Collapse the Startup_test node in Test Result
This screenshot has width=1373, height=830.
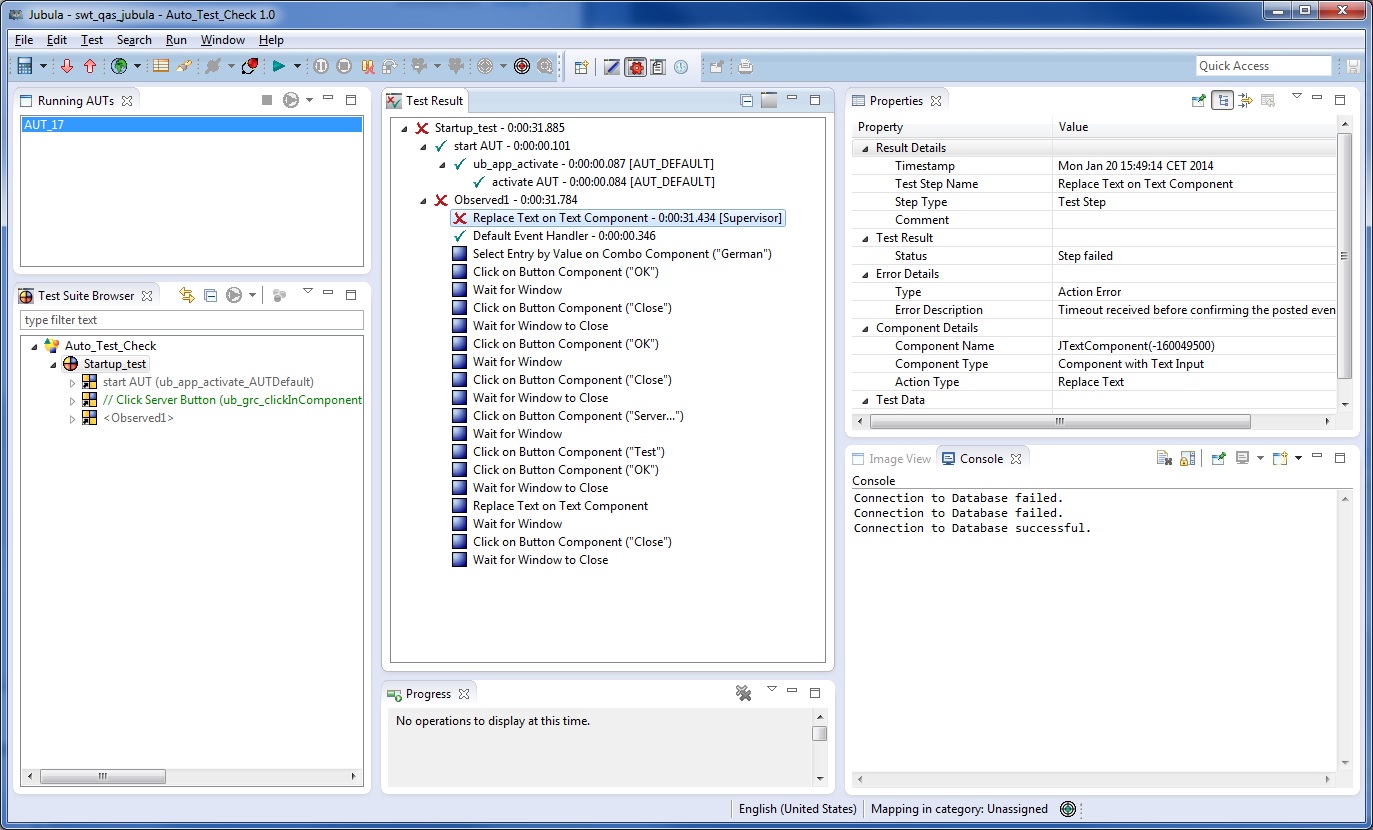(x=404, y=128)
